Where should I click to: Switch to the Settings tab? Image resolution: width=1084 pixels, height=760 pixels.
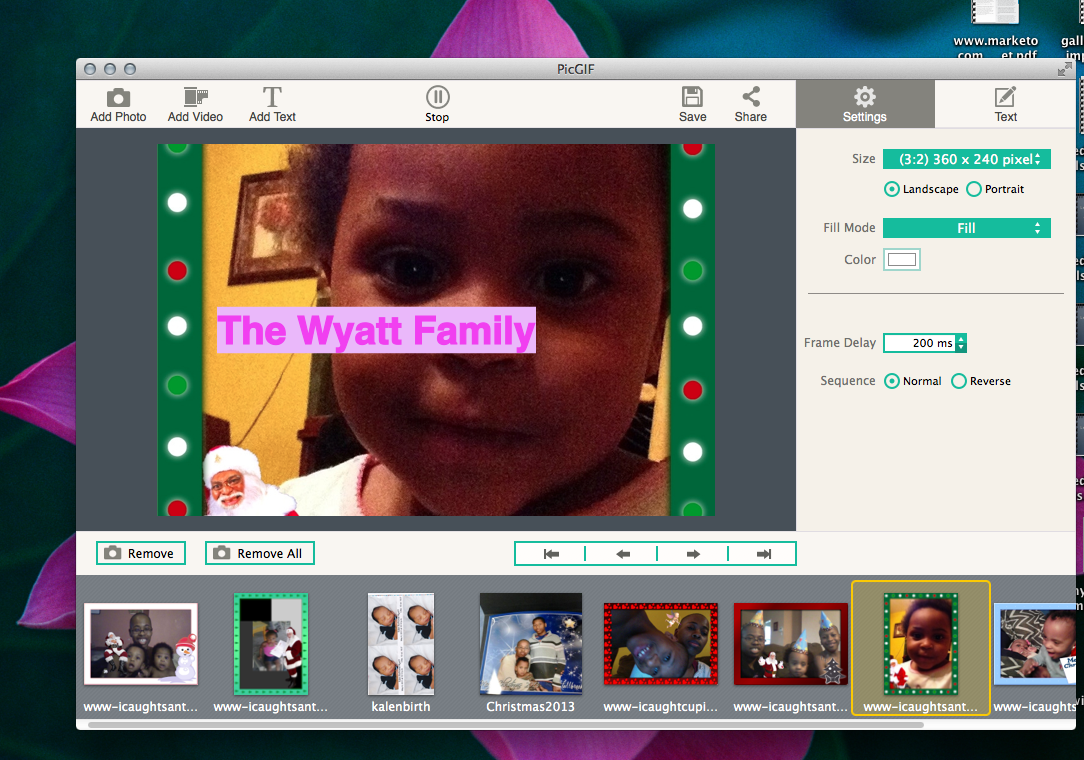(865, 104)
